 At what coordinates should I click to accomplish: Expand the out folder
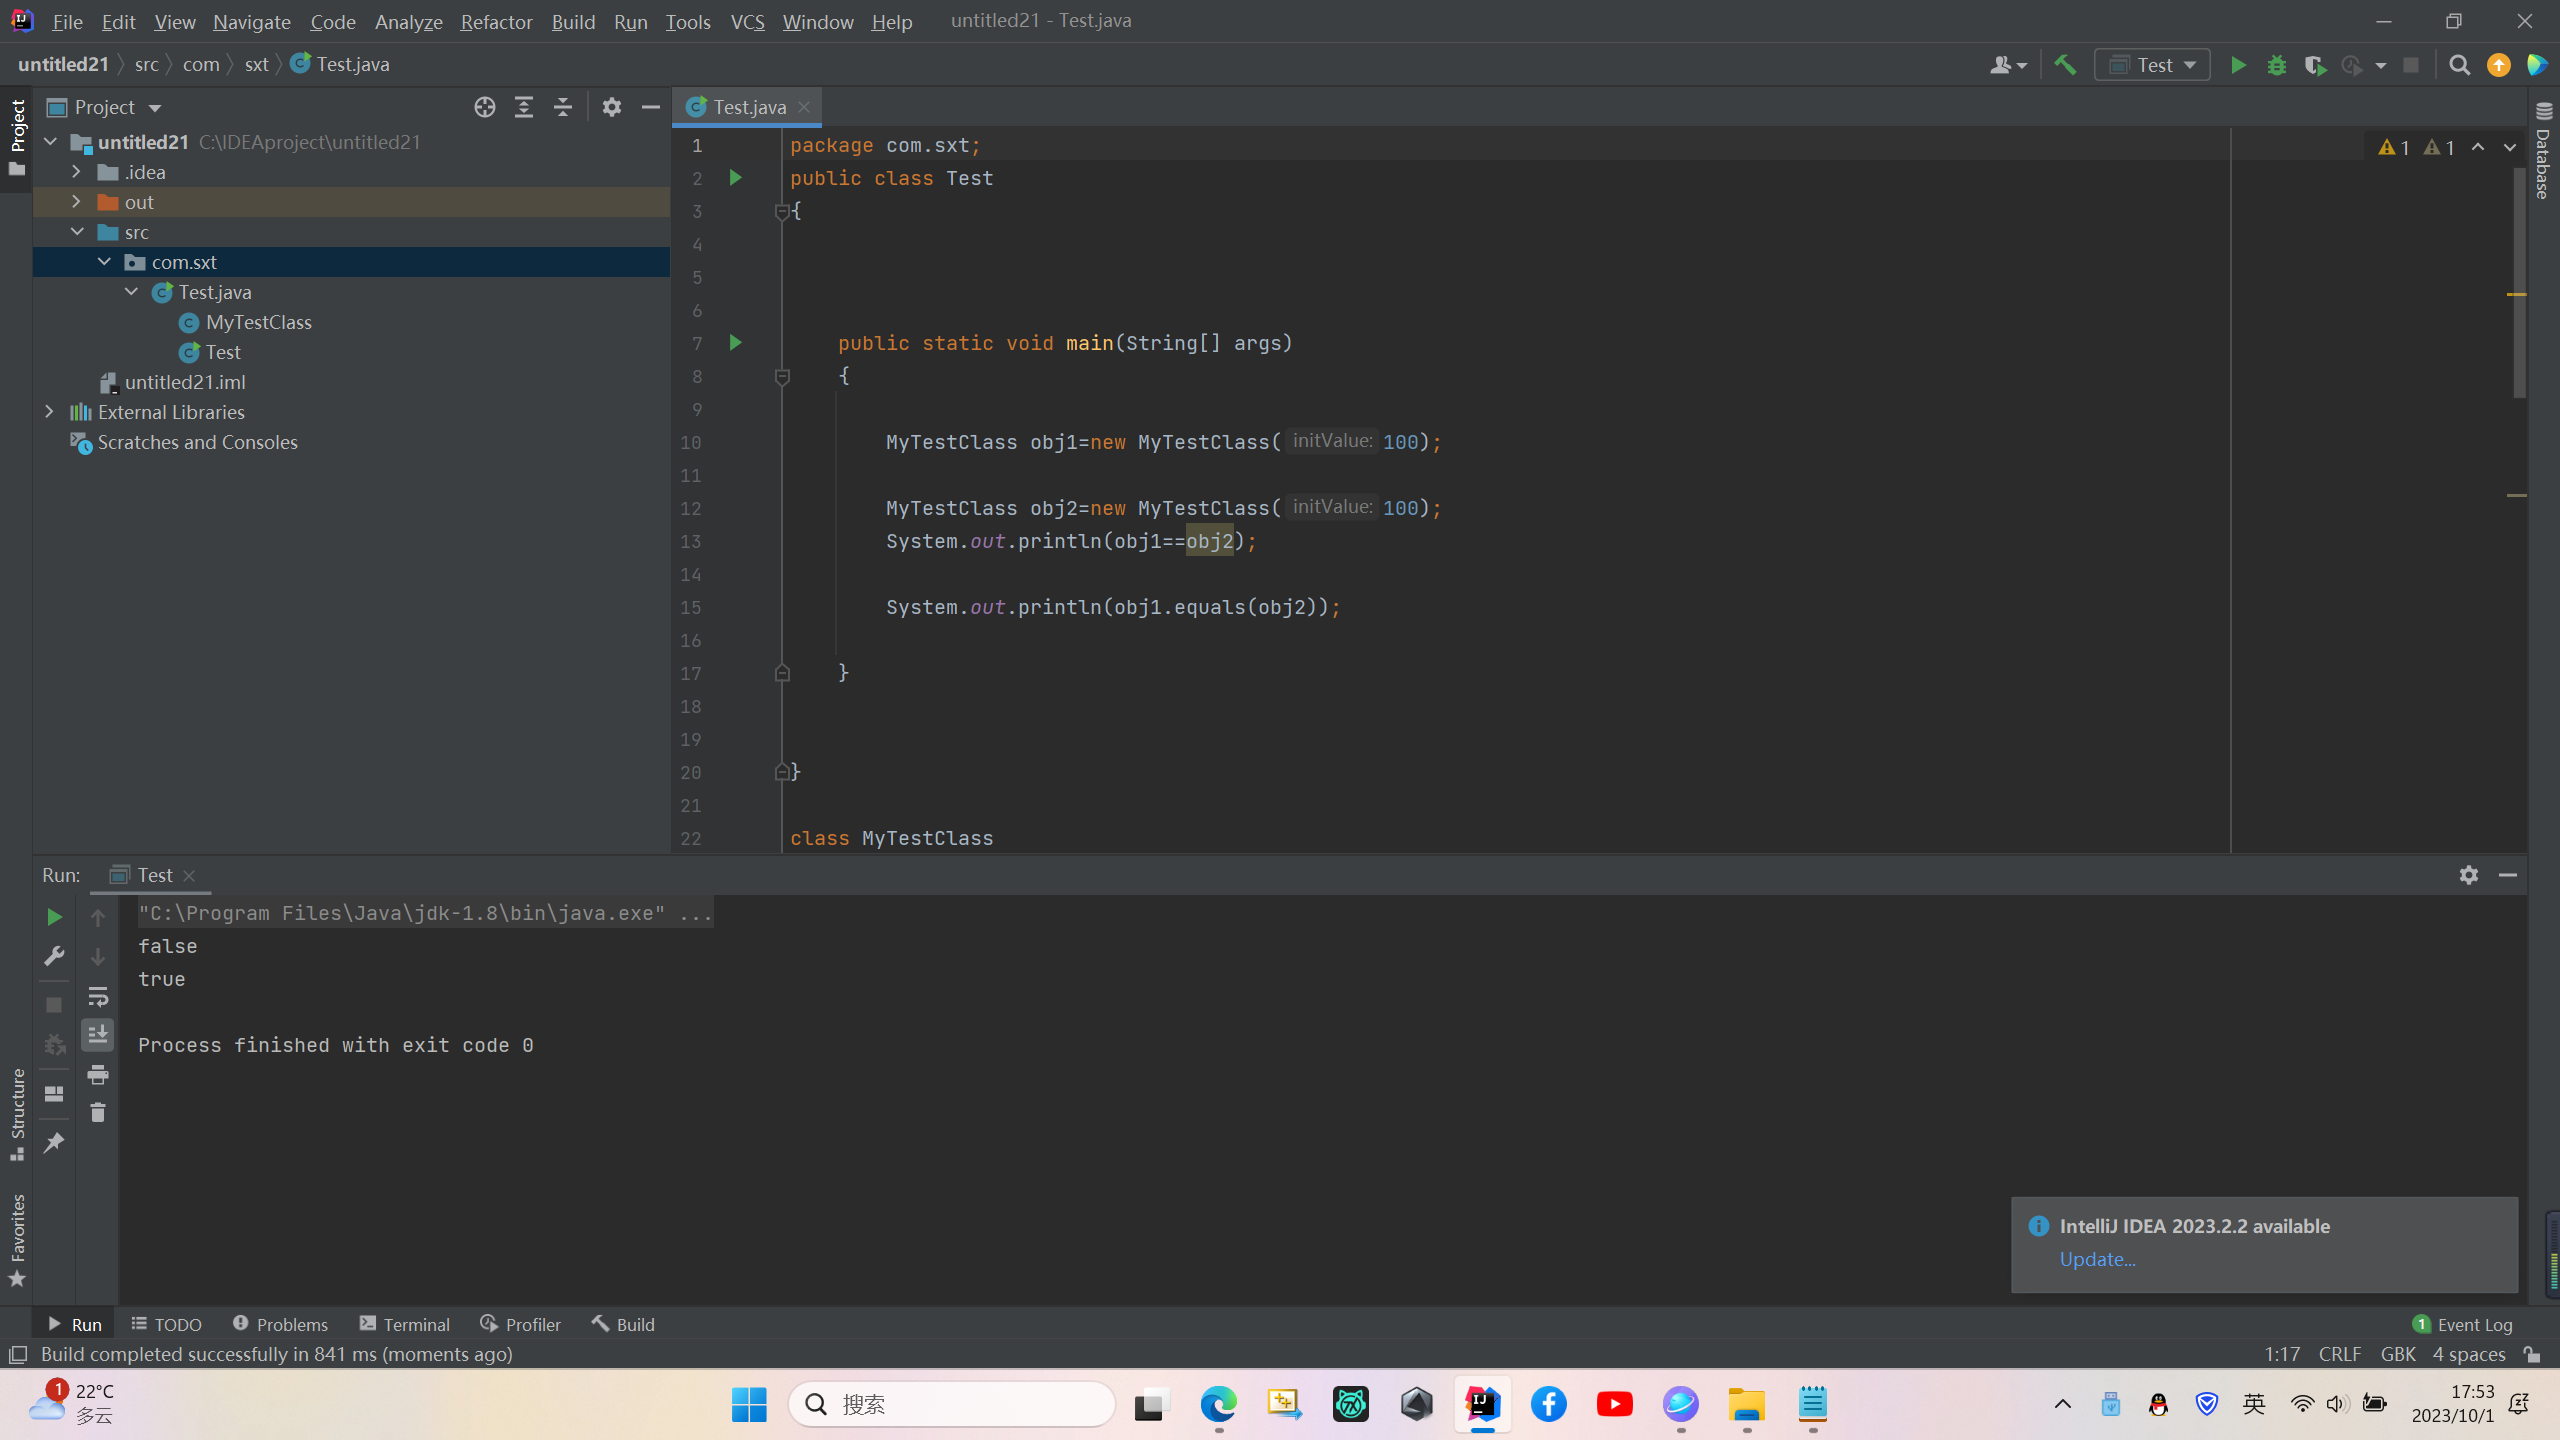pyautogui.click(x=76, y=202)
